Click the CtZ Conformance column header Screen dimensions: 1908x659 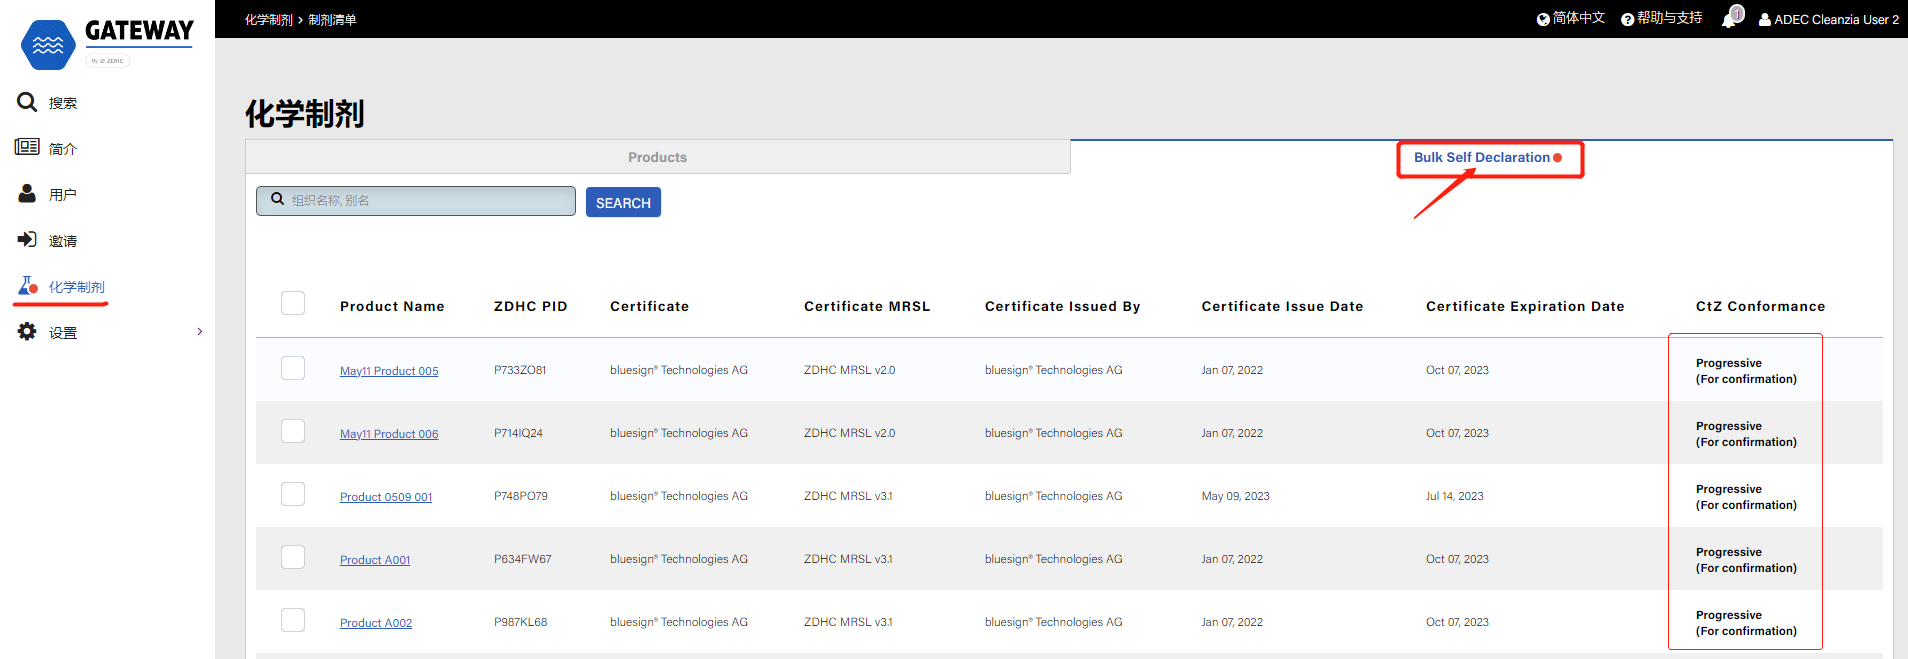[1761, 306]
